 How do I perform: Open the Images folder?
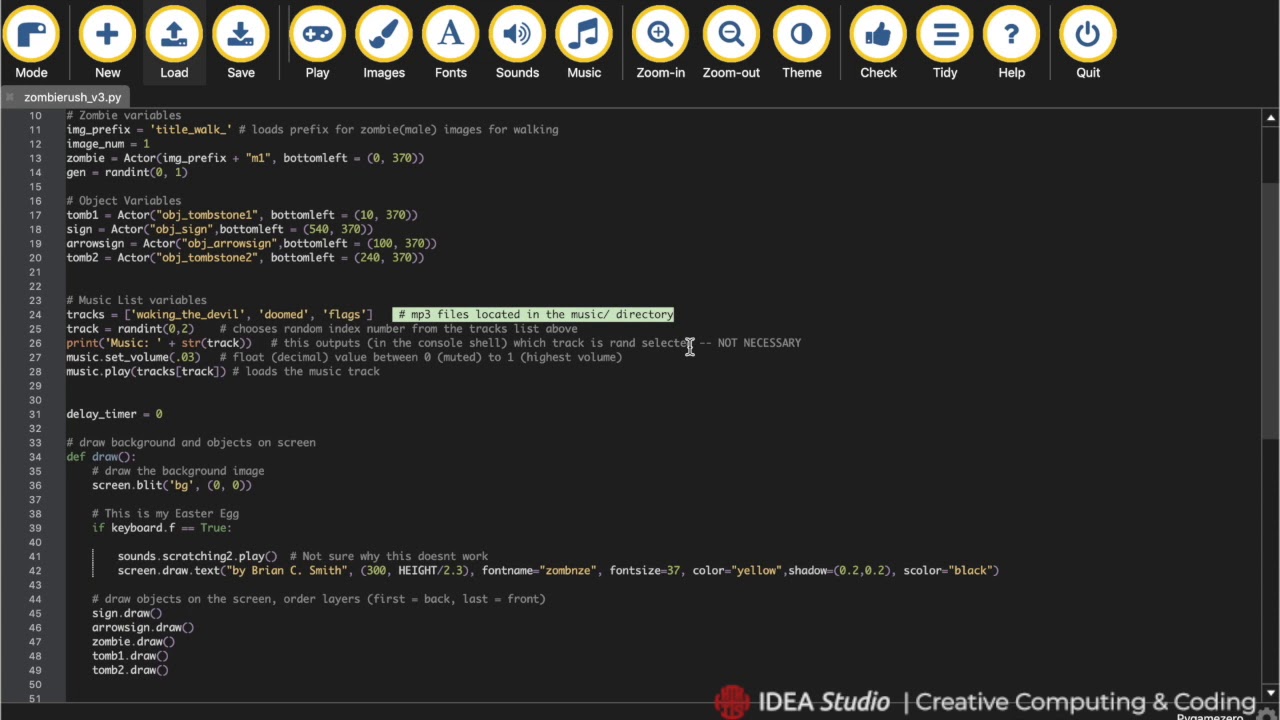[x=384, y=44]
